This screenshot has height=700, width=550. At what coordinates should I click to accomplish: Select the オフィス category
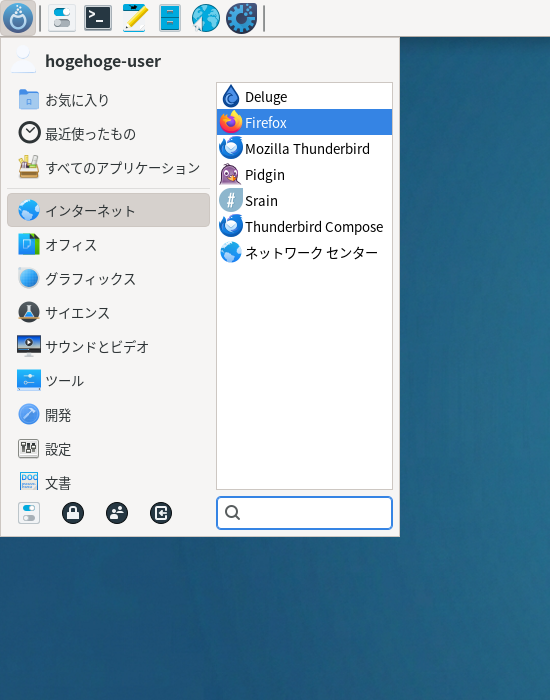pyautogui.click(x=108, y=245)
